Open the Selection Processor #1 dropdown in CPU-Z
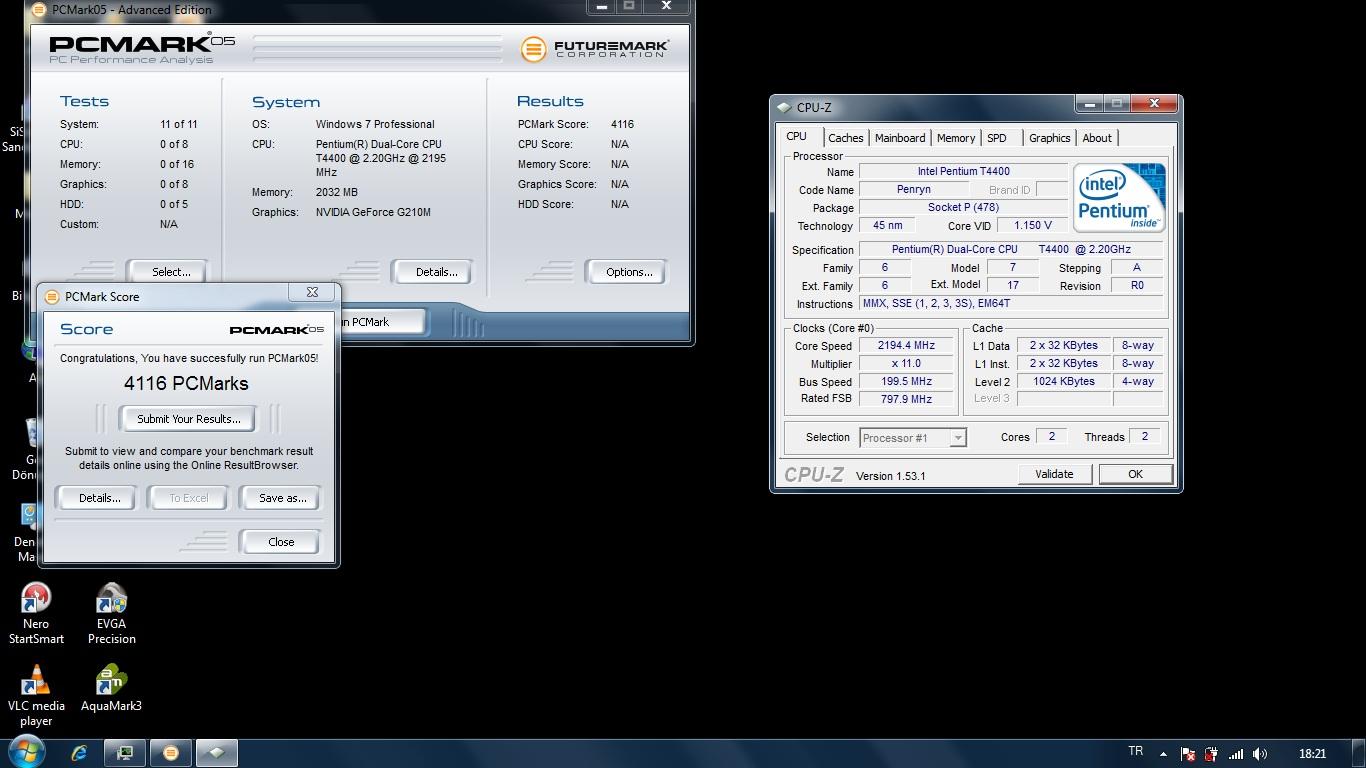 tap(913, 437)
